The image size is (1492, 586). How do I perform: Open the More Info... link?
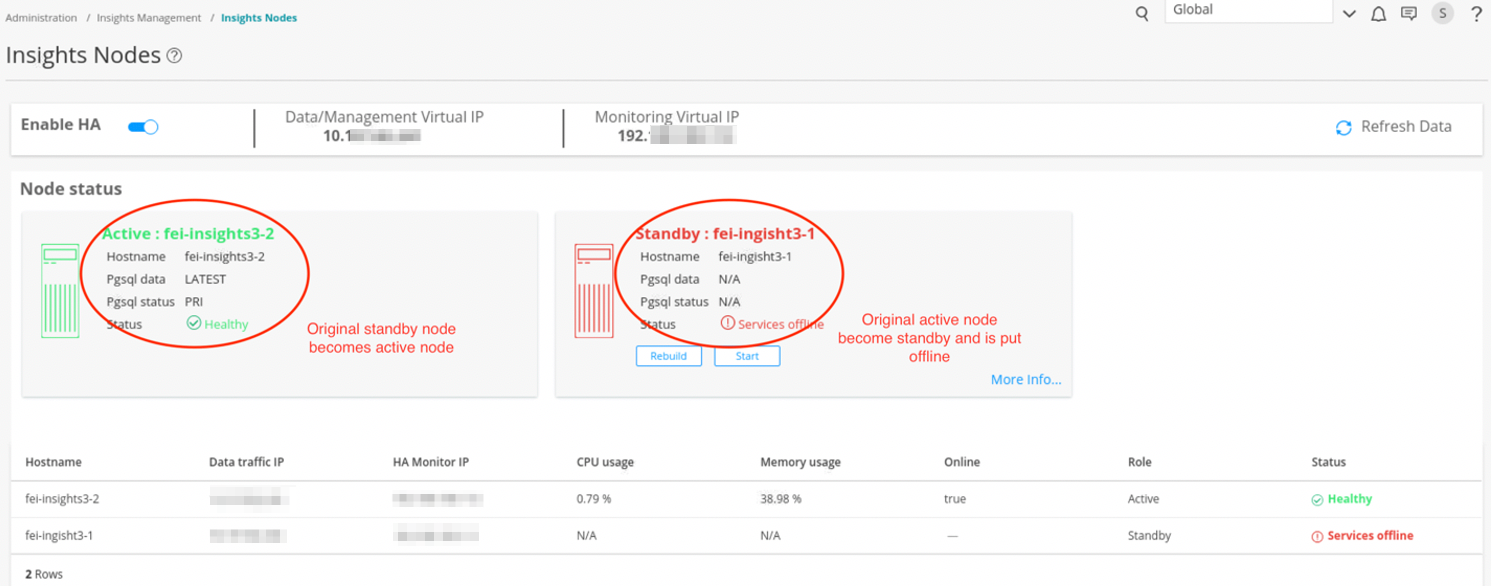1026,379
